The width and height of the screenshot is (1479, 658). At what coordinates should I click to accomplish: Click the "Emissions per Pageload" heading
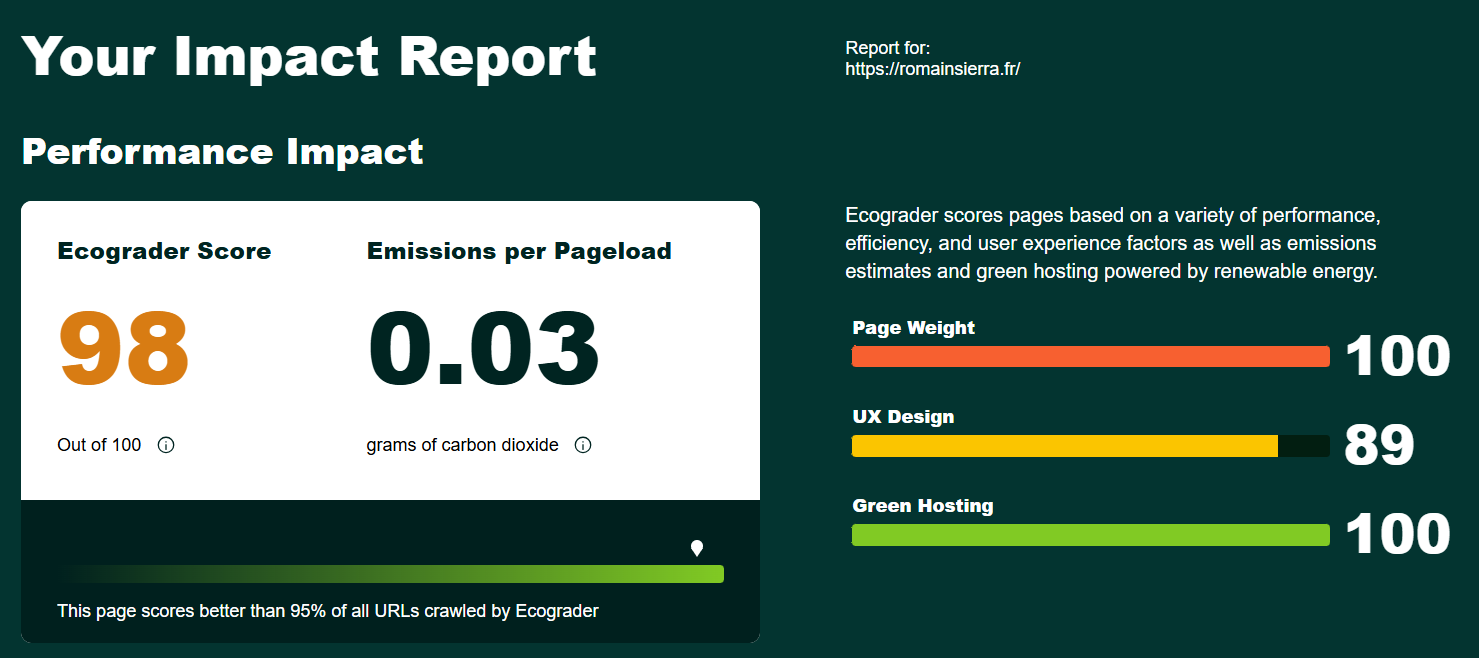pos(519,251)
